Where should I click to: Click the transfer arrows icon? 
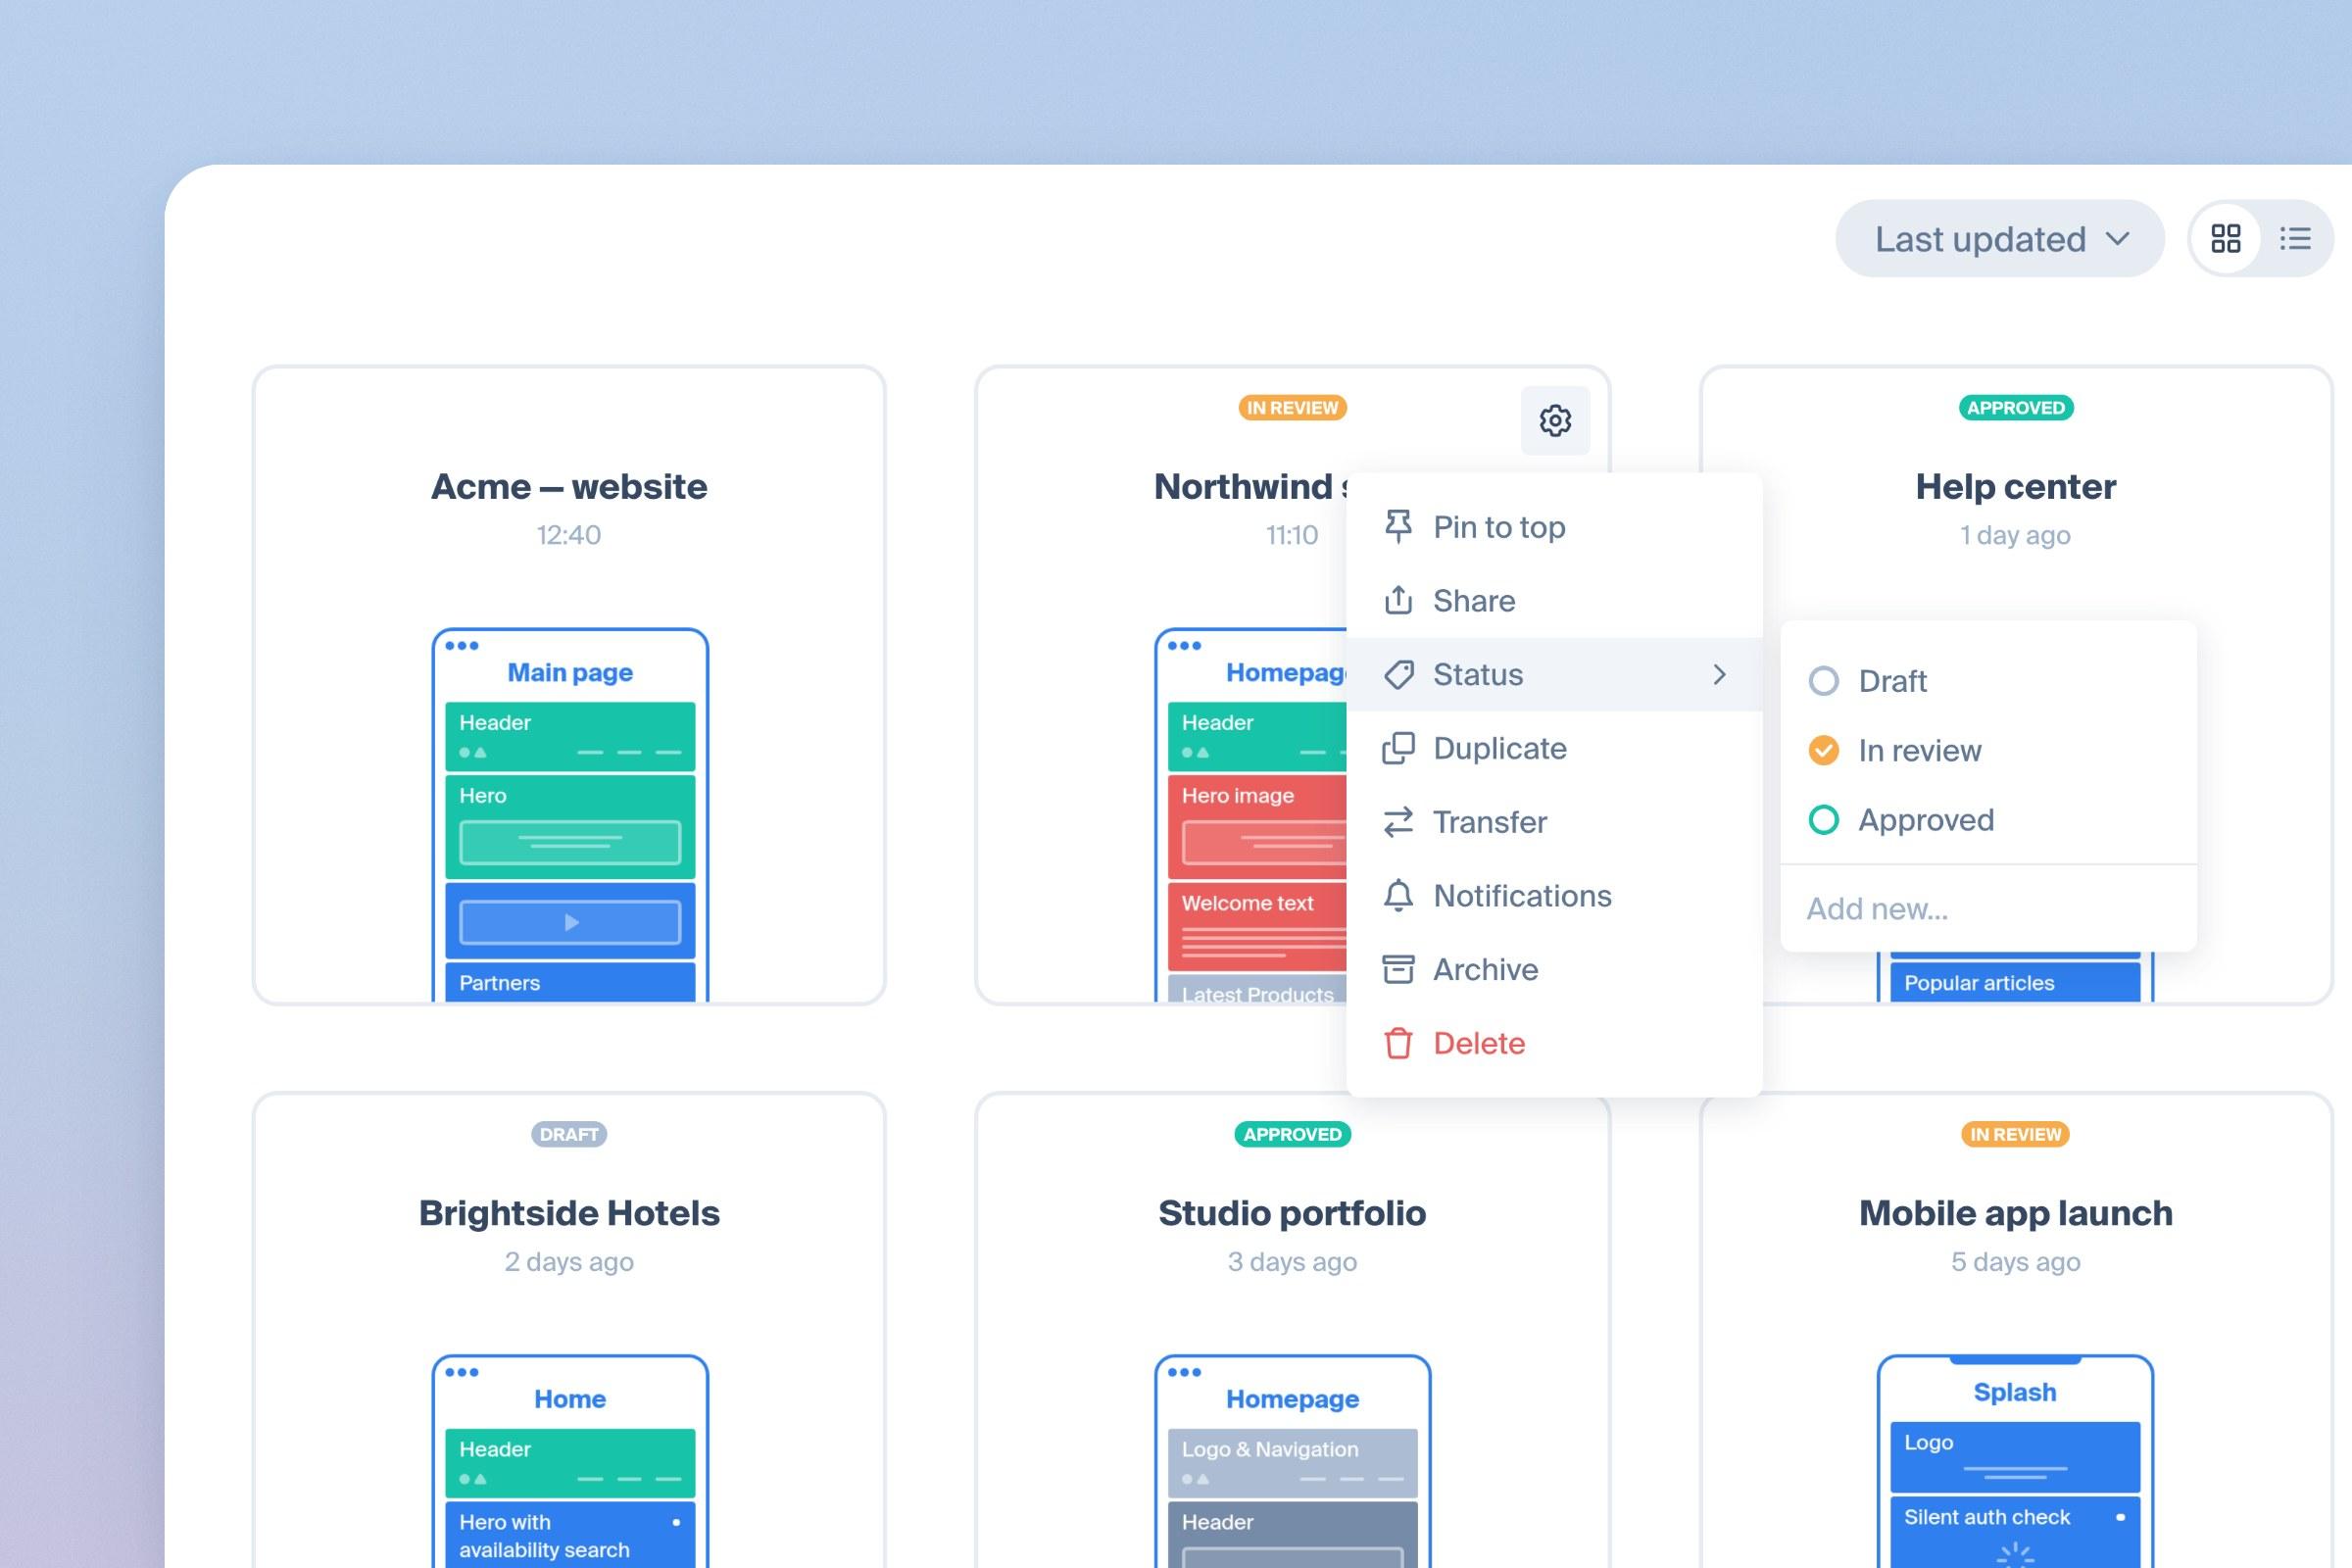[1398, 822]
